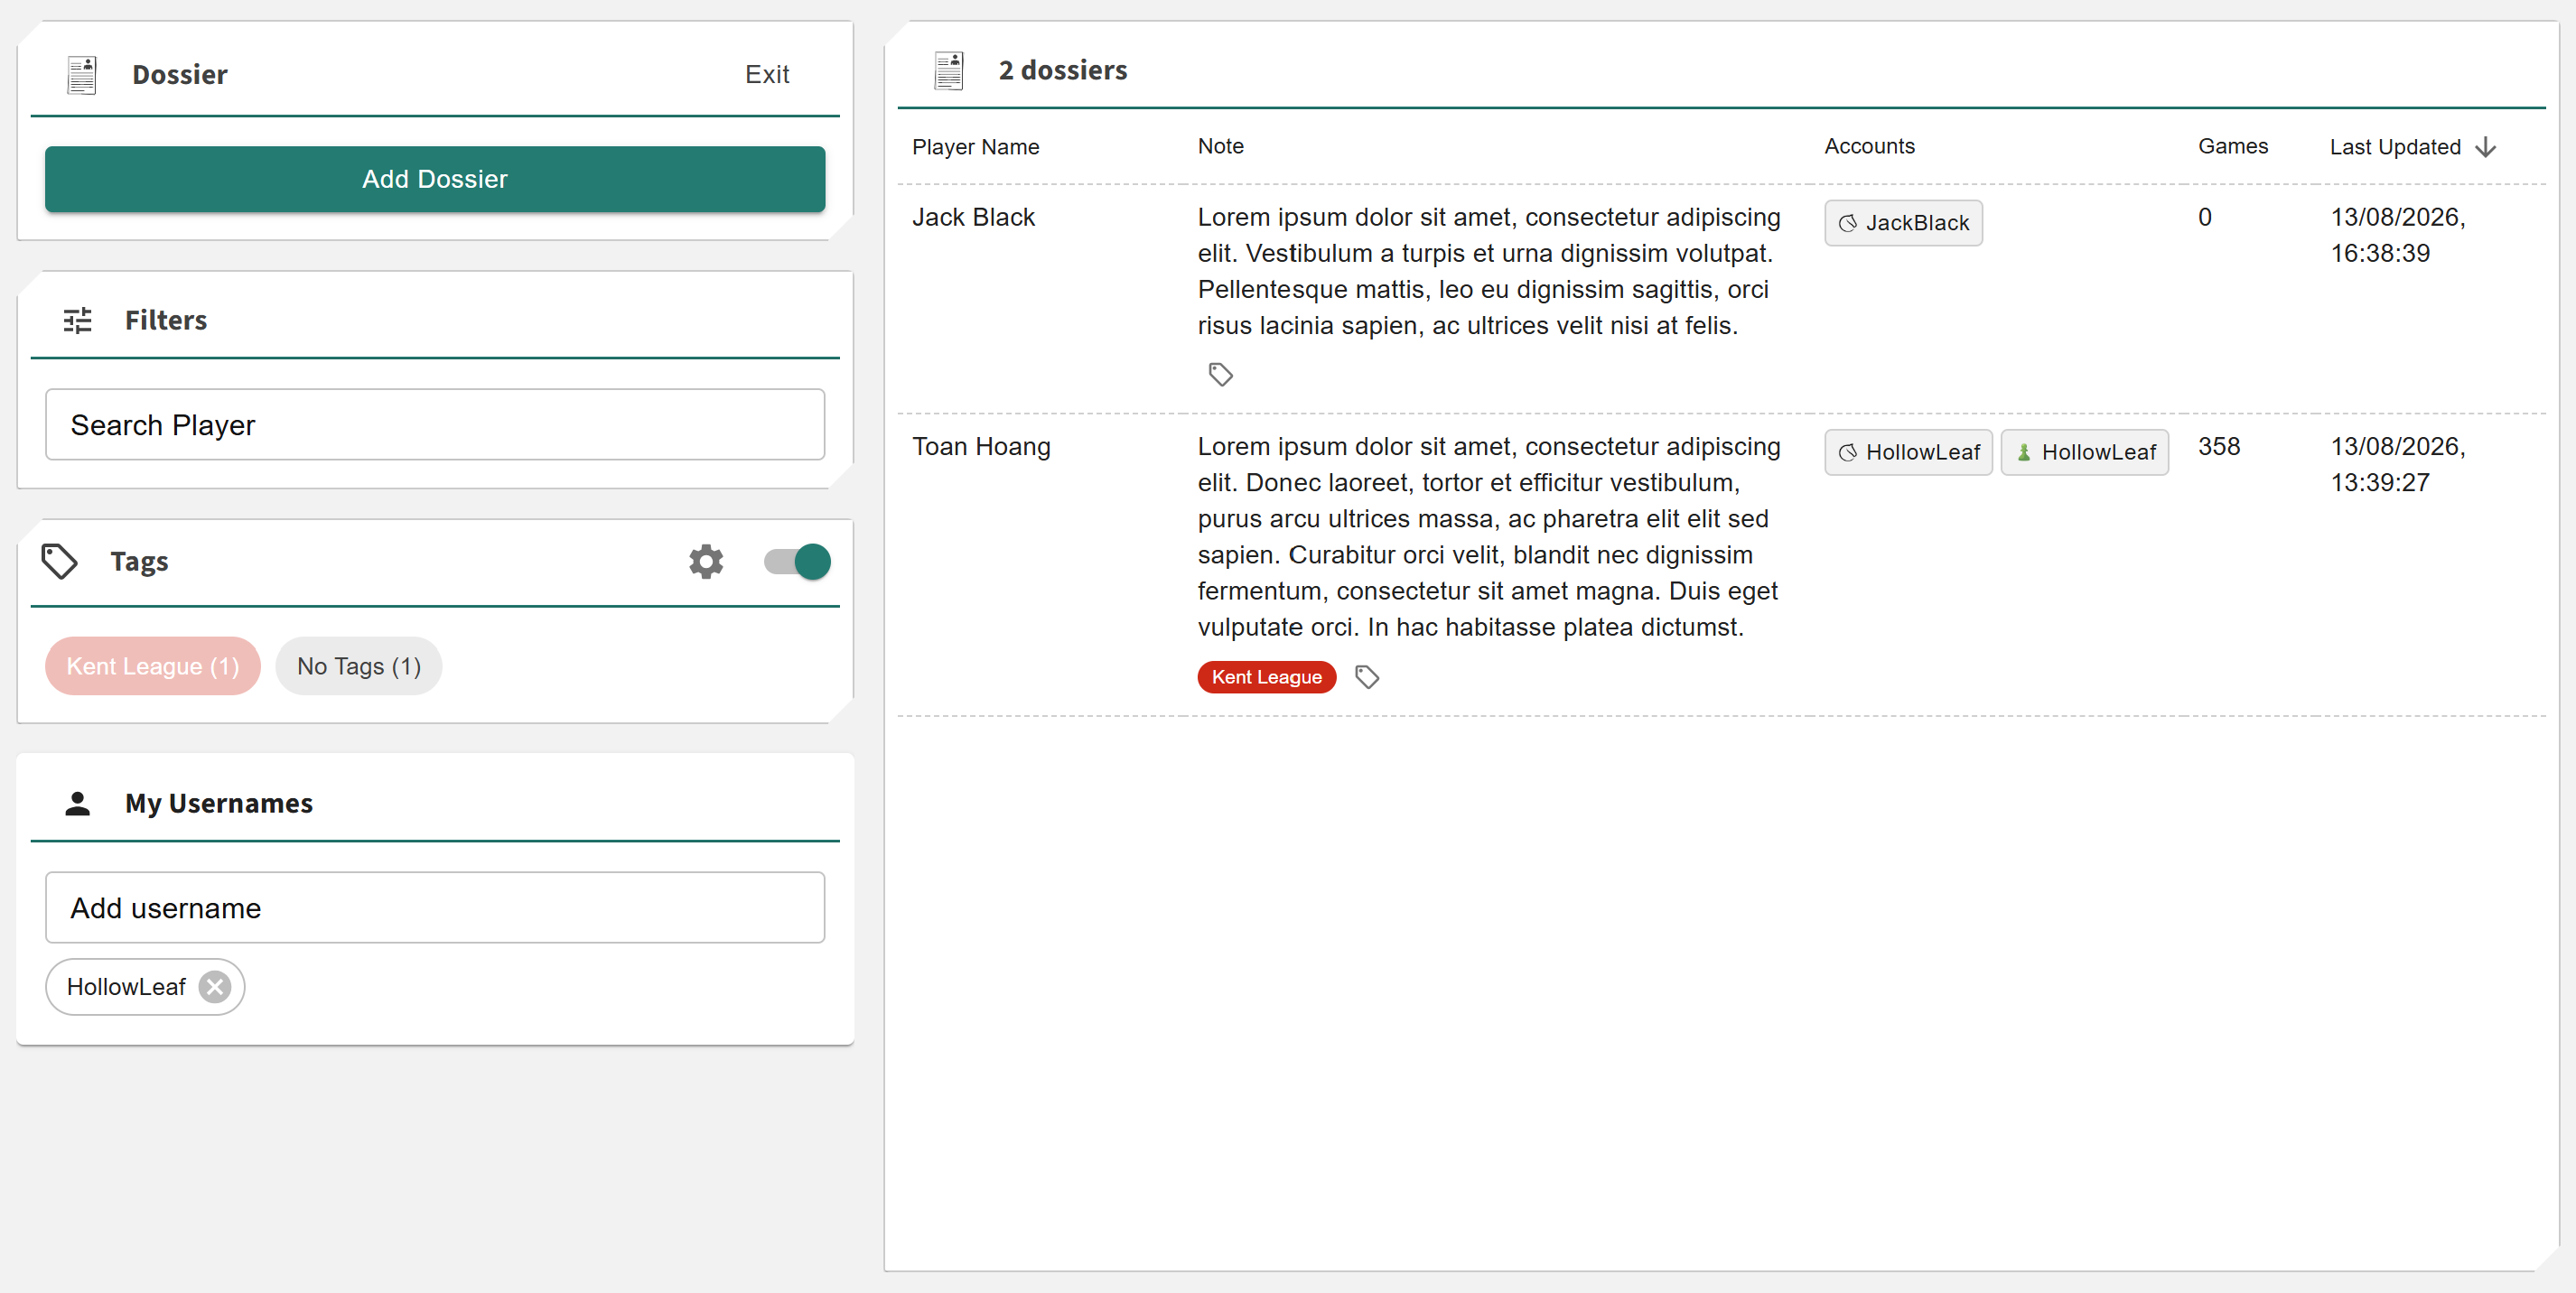
Task: Click the Dossier document icon in sidebar
Action: click(x=82, y=75)
